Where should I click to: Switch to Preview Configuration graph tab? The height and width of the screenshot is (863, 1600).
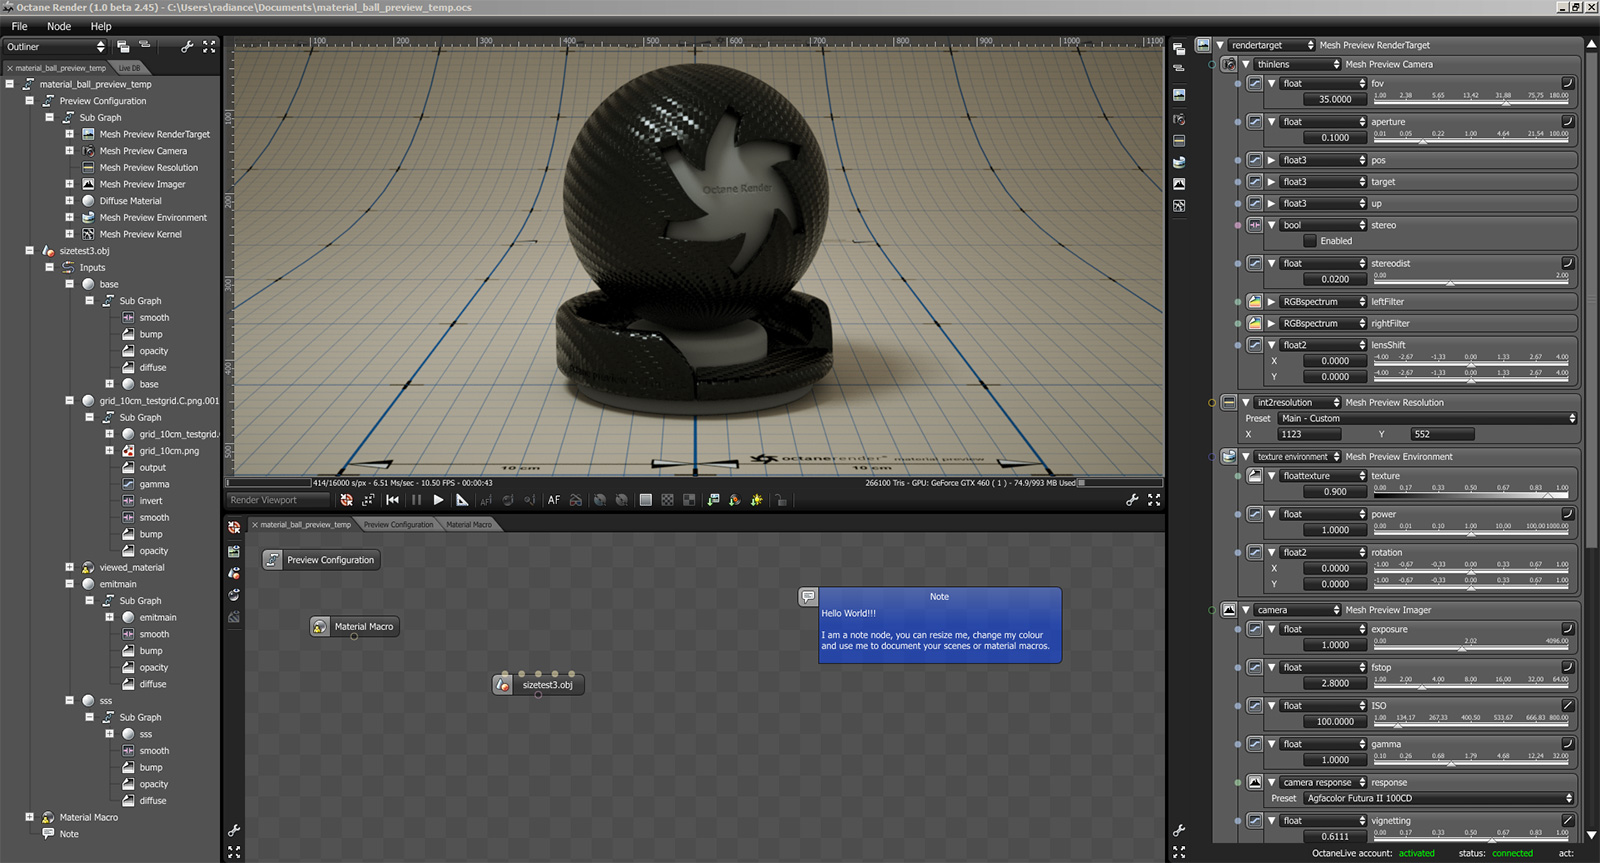point(399,524)
